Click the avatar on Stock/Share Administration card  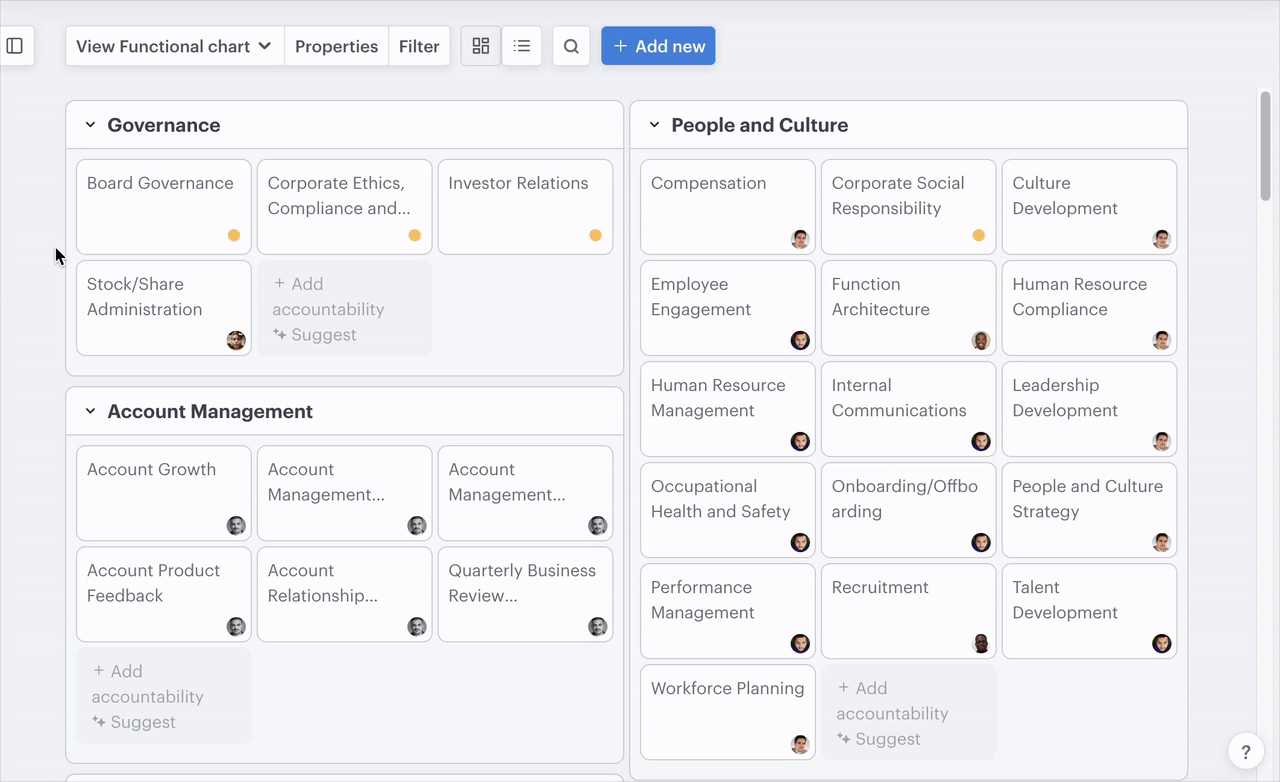(236, 340)
